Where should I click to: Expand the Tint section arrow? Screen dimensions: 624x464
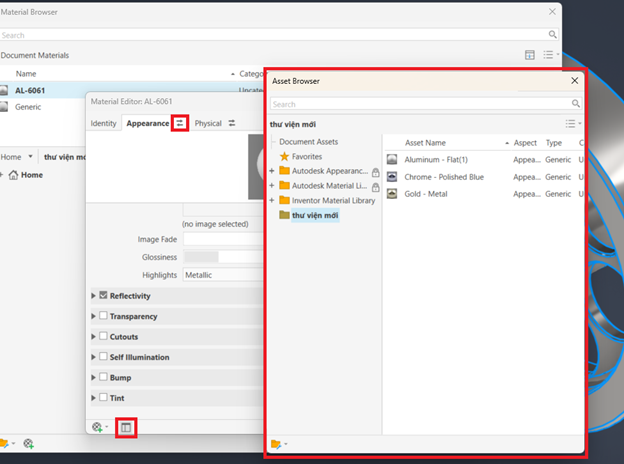tap(94, 398)
